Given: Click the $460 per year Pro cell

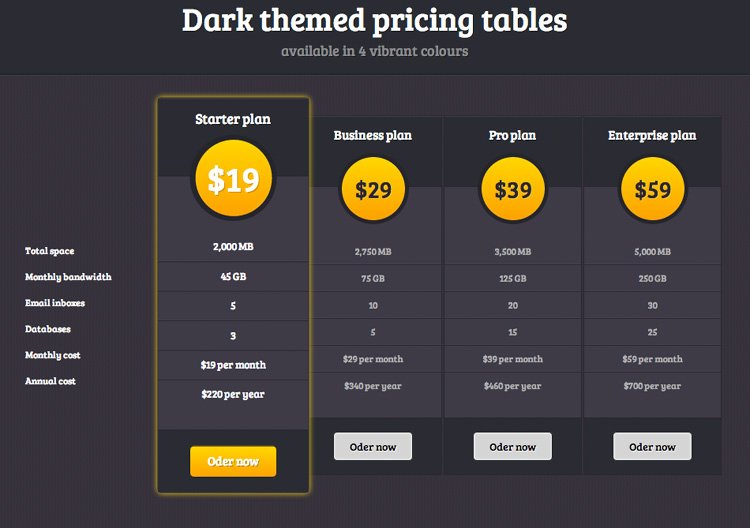Looking at the screenshot, I should 513,386.
